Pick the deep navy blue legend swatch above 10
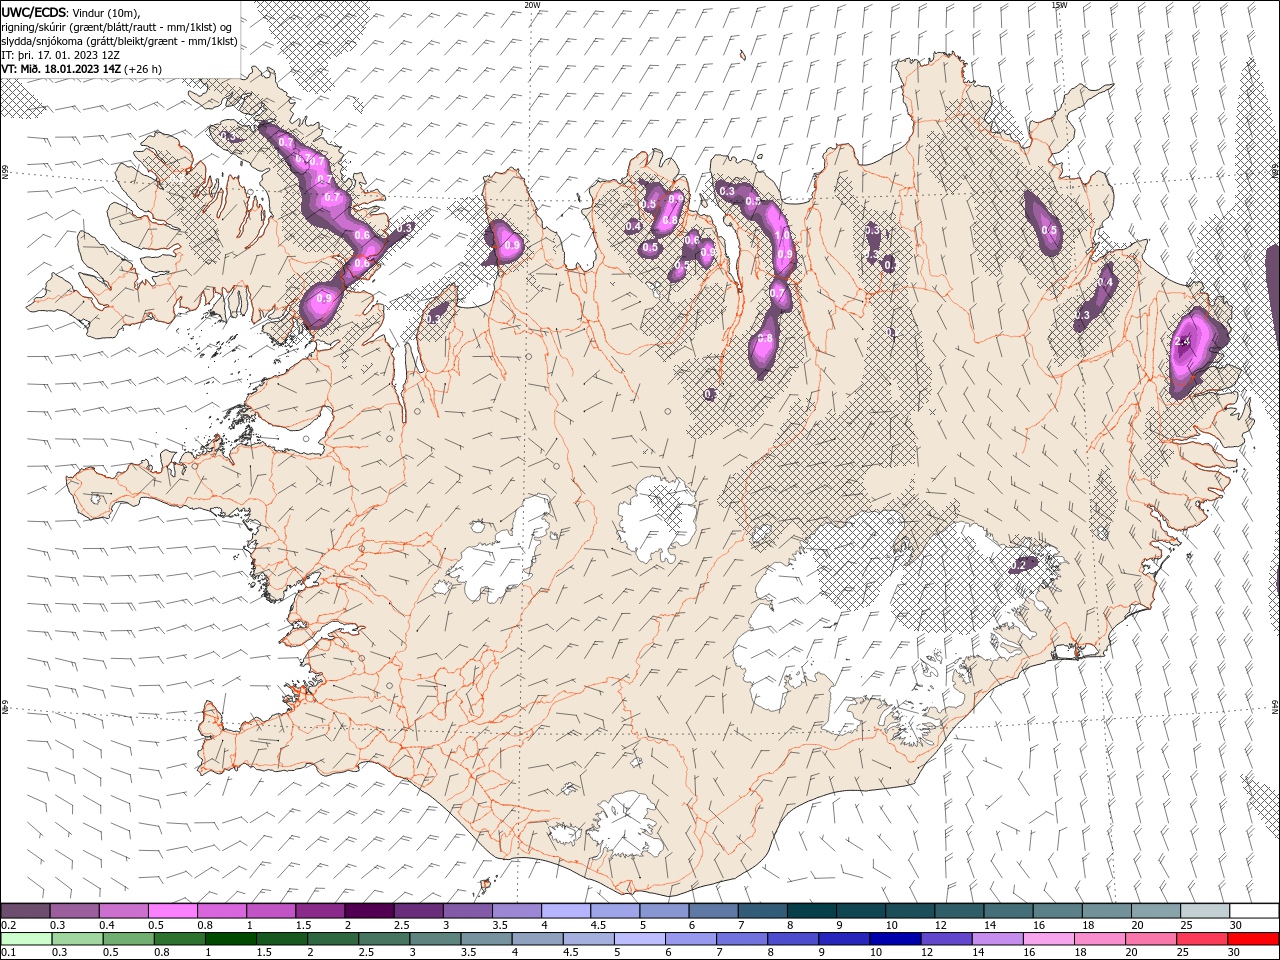1280x960 pixels. [x=894, y=938]
